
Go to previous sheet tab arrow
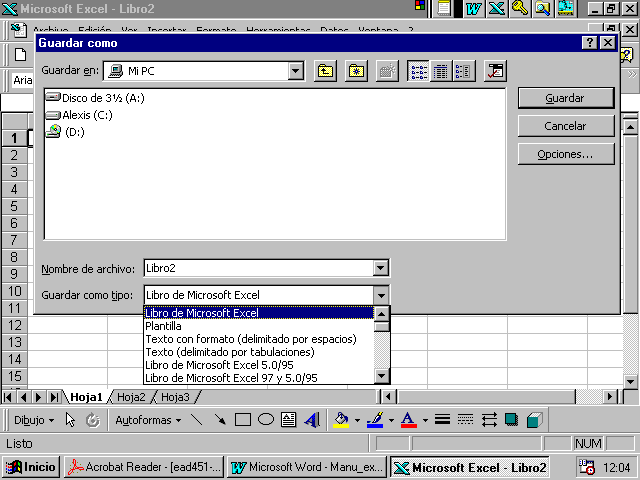point(24,397)
